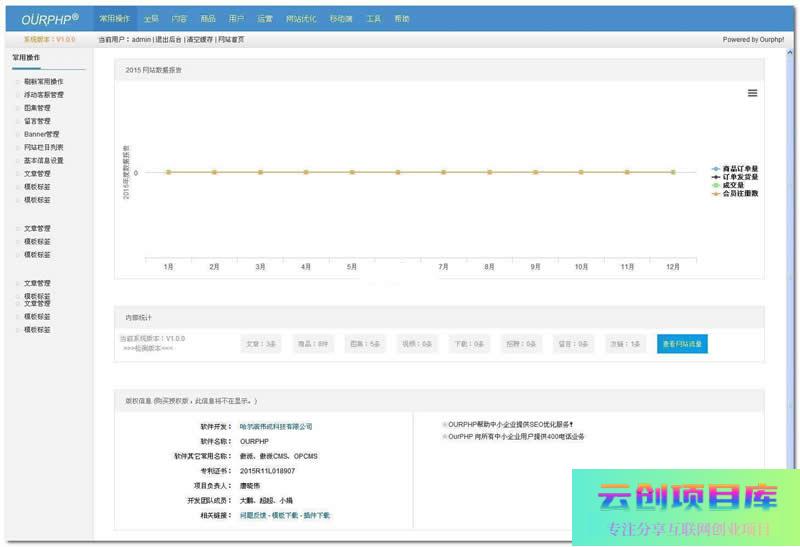Switch to the 常用操作 top tab
This screenshot has height=547, width=800.
[x=115, y=19]
